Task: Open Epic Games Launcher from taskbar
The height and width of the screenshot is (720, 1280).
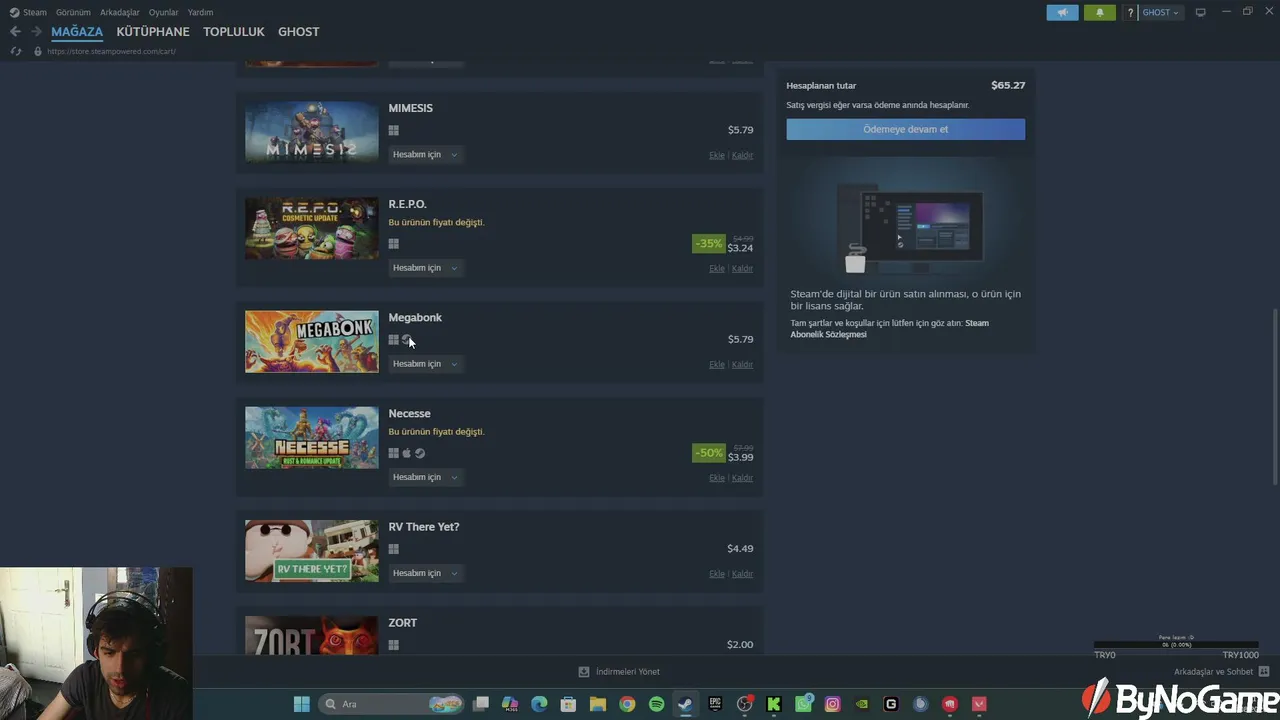Action: 715,704
